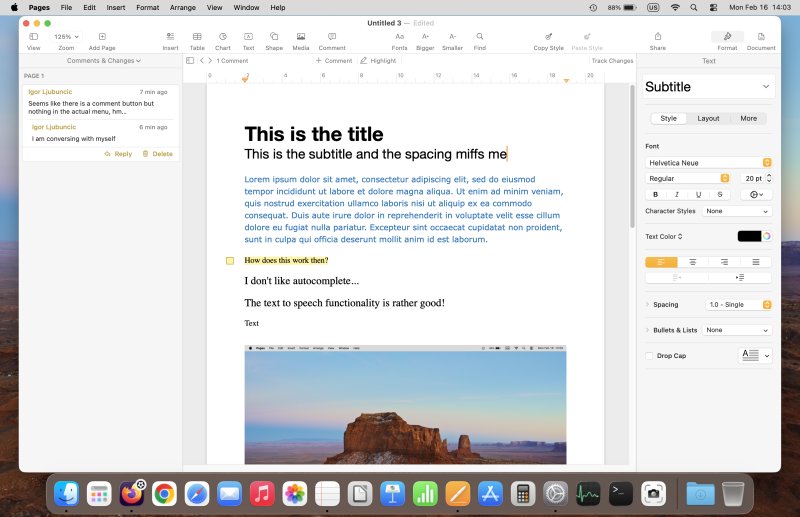Image resolution: width=800 pixels, height=517 pixels.
Task: Insert a Shape from the toolbar
Action: tap(273, 37)
